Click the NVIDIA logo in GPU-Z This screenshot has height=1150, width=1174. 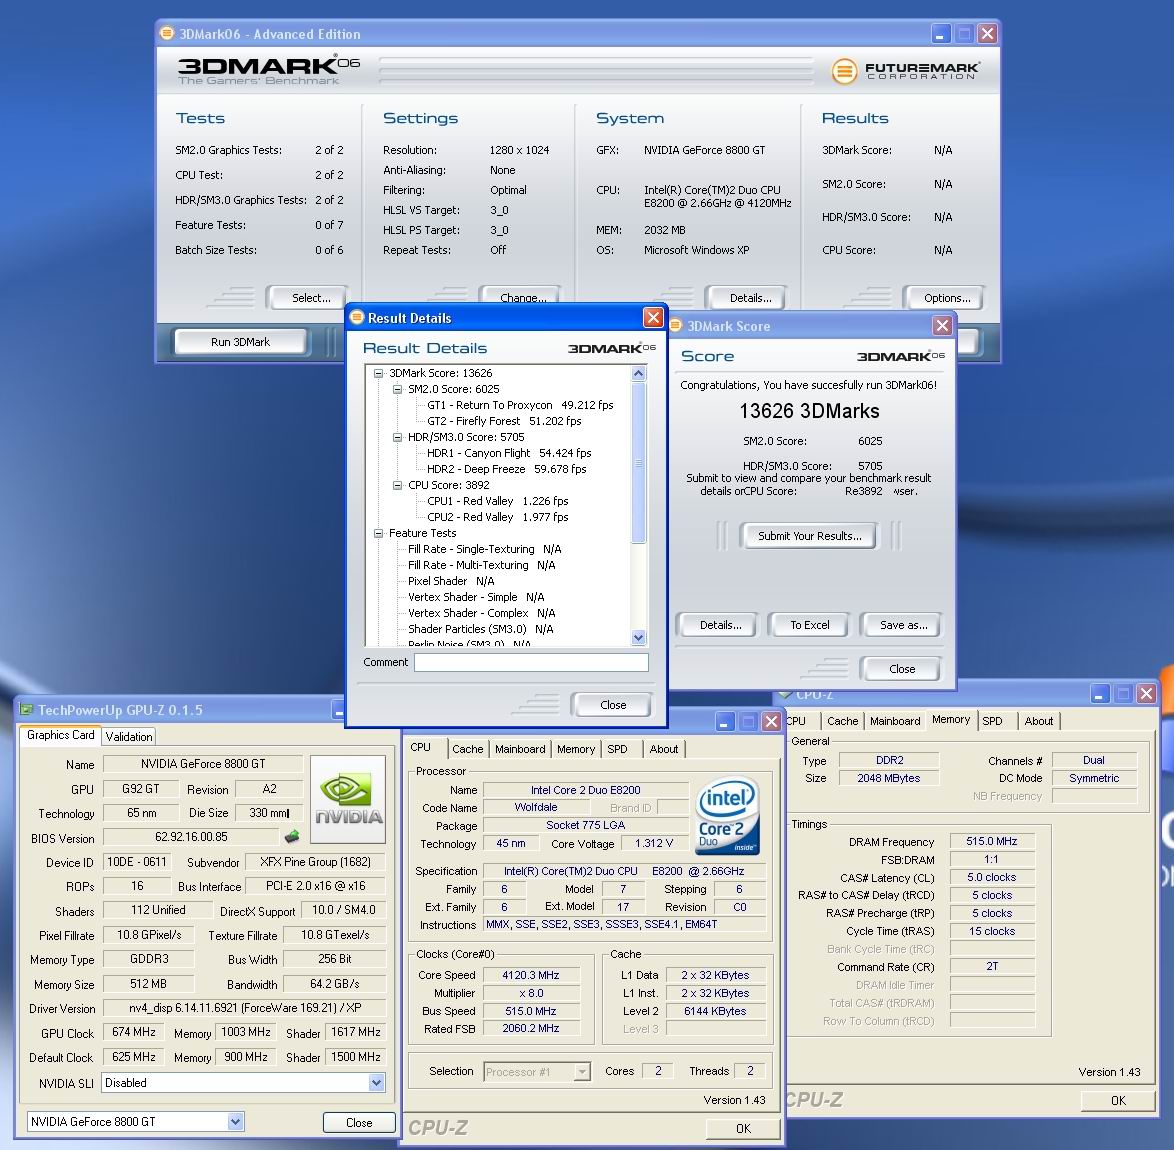point(348,800)
